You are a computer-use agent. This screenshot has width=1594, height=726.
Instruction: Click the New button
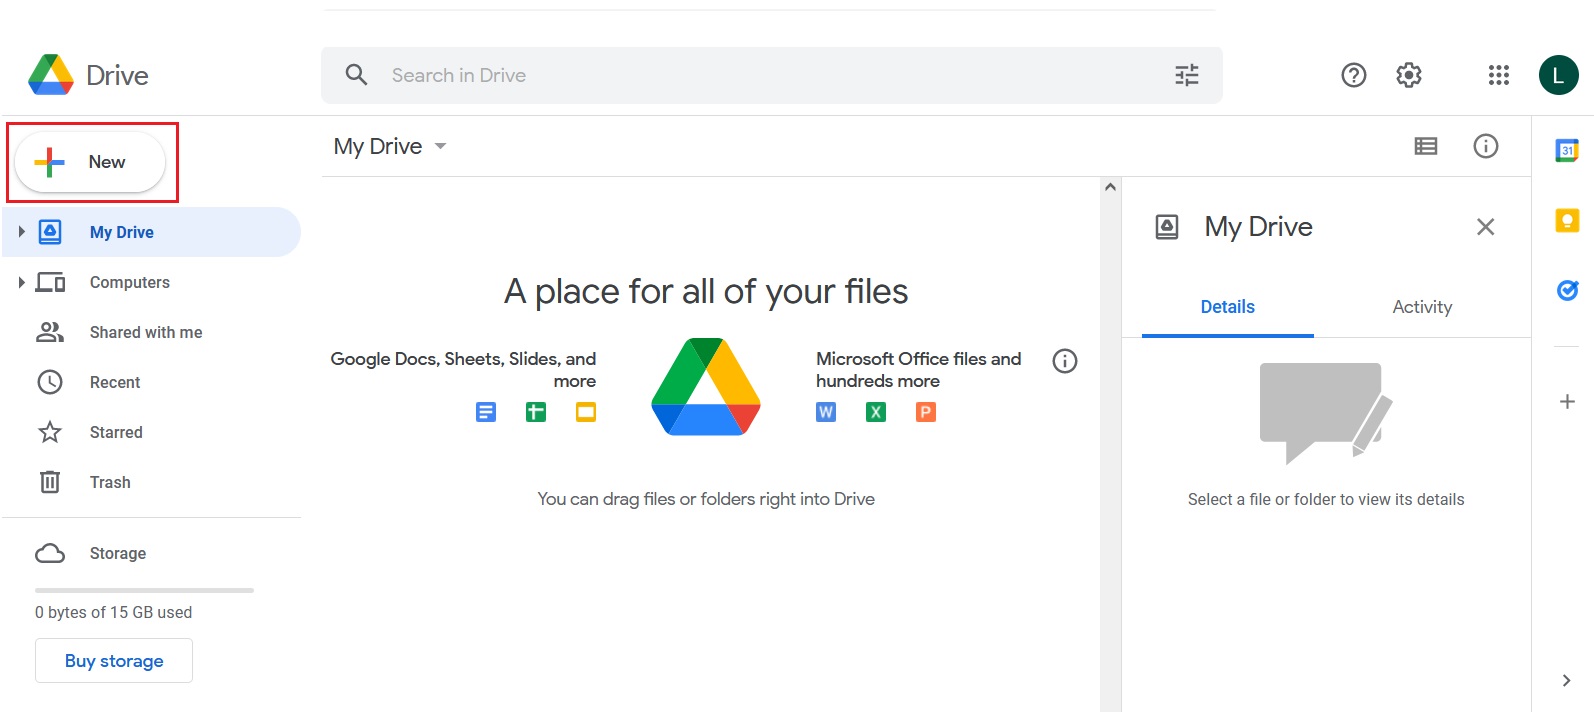(90, 162)
